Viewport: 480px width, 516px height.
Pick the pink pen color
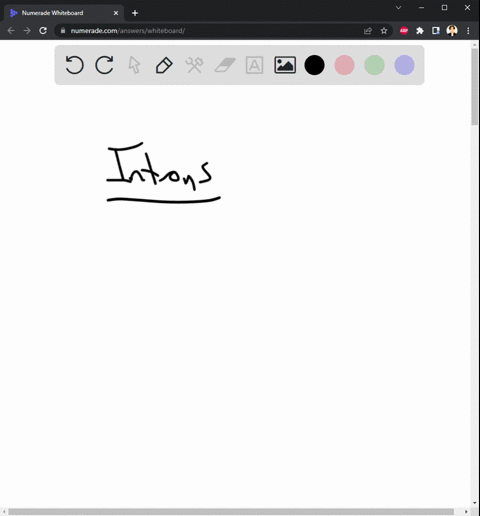344,65
